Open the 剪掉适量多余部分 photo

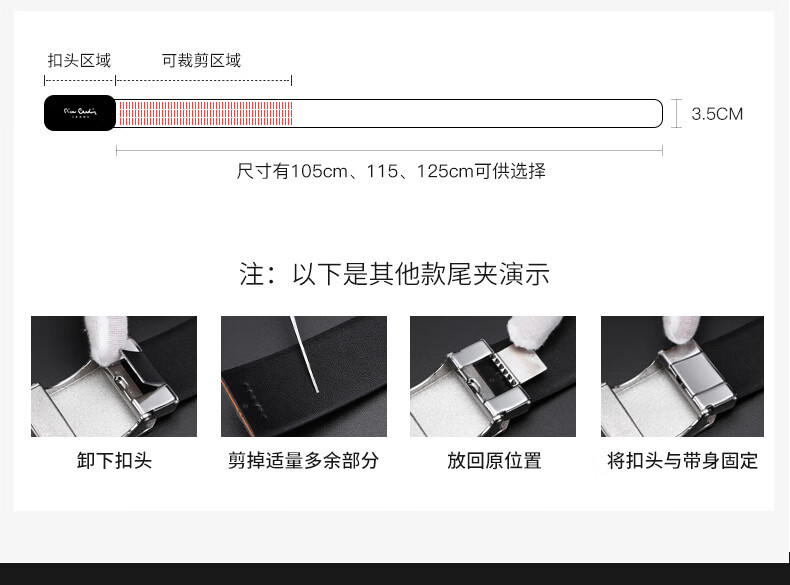coord(304,376)
